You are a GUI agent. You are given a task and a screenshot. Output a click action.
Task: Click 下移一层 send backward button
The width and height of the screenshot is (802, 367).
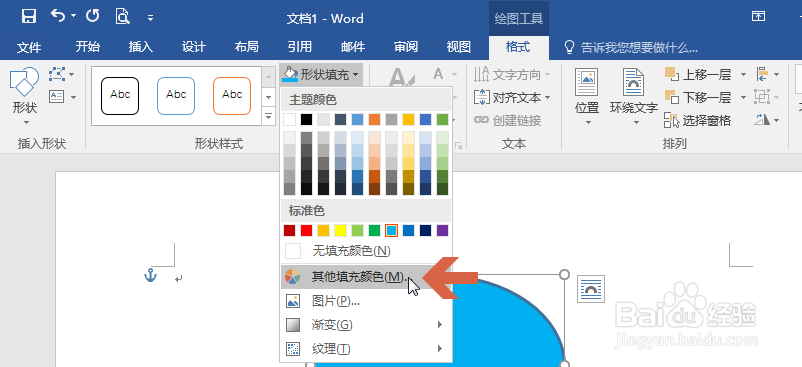pos(698,97)
